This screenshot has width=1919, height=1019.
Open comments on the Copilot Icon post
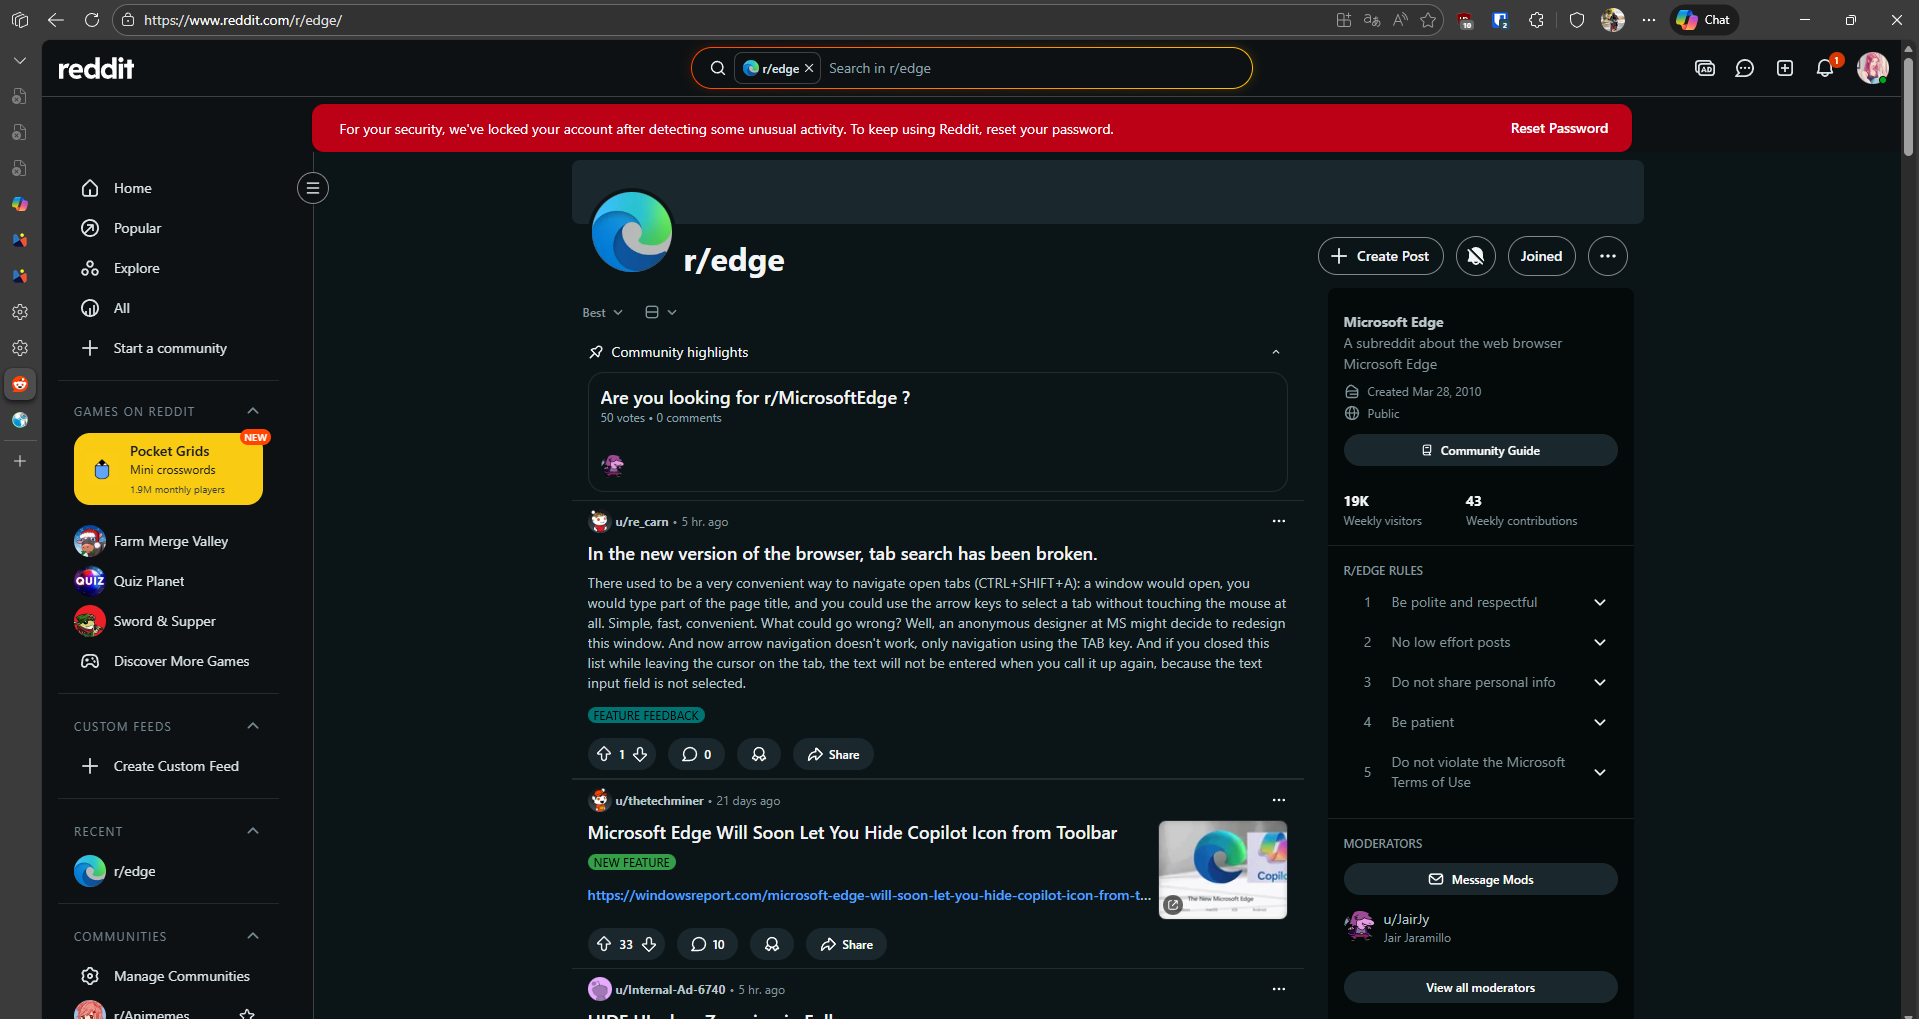tap(707, 944)
